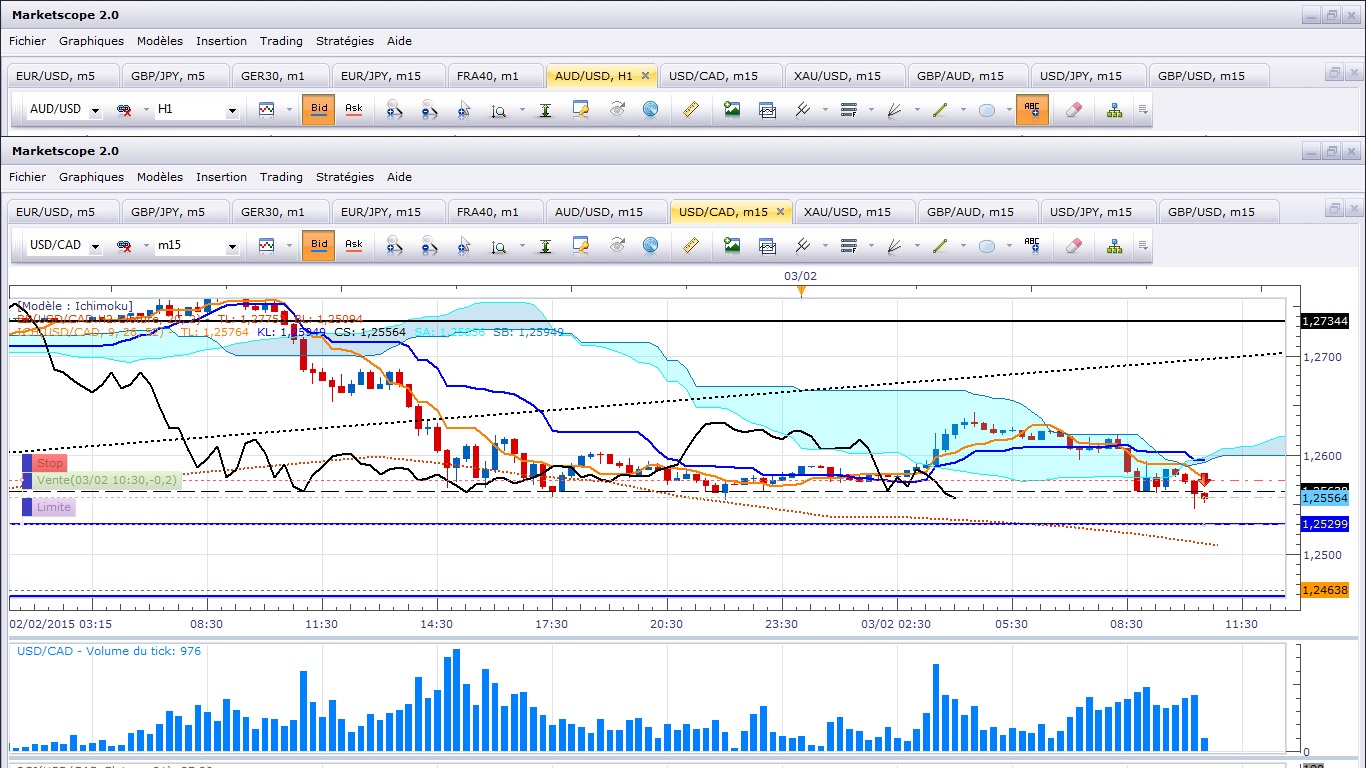The image size is (1366, 768).
Task: Click the green vertical scale icon in USD/CAD toolbar
Action: [x=545, y=245]
